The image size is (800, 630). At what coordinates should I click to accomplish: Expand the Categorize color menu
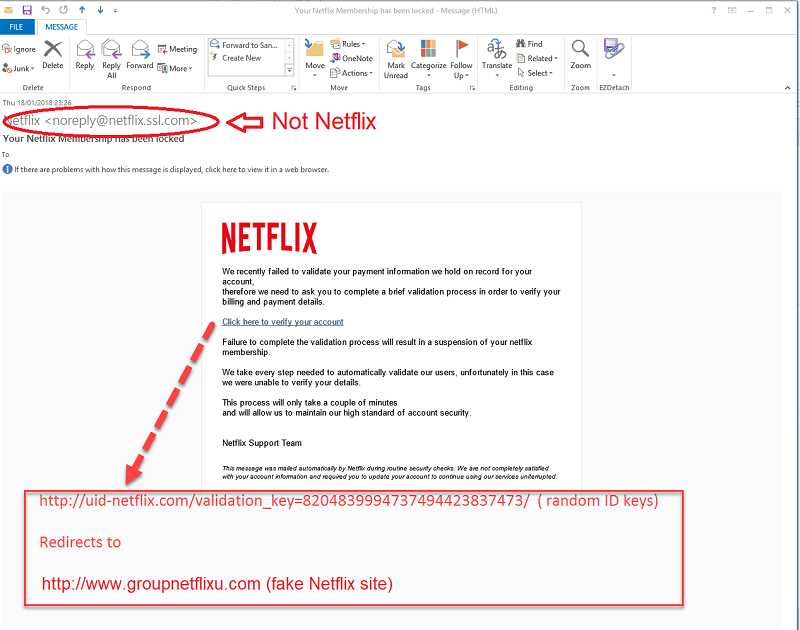(x=428, y=56)
